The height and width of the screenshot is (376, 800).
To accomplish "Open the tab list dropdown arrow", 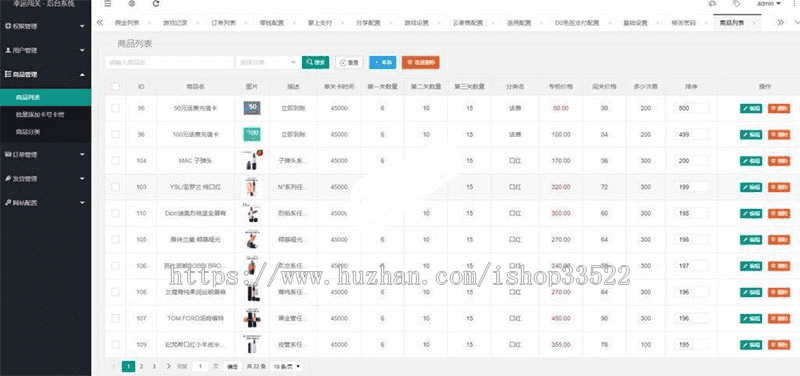I will coord(796,22).
